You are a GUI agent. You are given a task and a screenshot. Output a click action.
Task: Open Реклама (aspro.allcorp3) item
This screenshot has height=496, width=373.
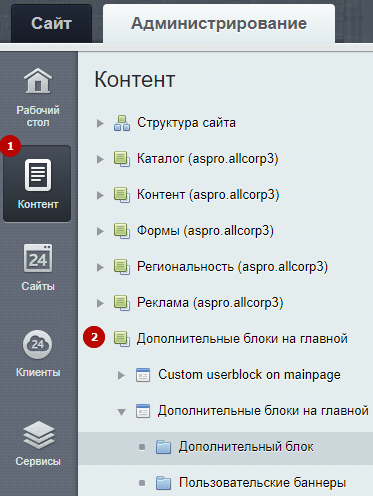(210, 303)
